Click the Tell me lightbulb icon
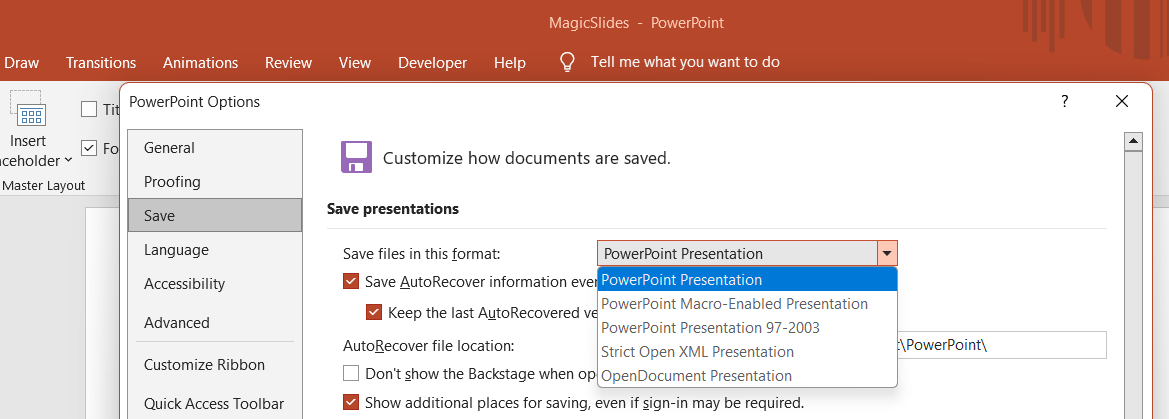Screen dimensions: 1169x419 pyautogui.click(x=567, y=62)
